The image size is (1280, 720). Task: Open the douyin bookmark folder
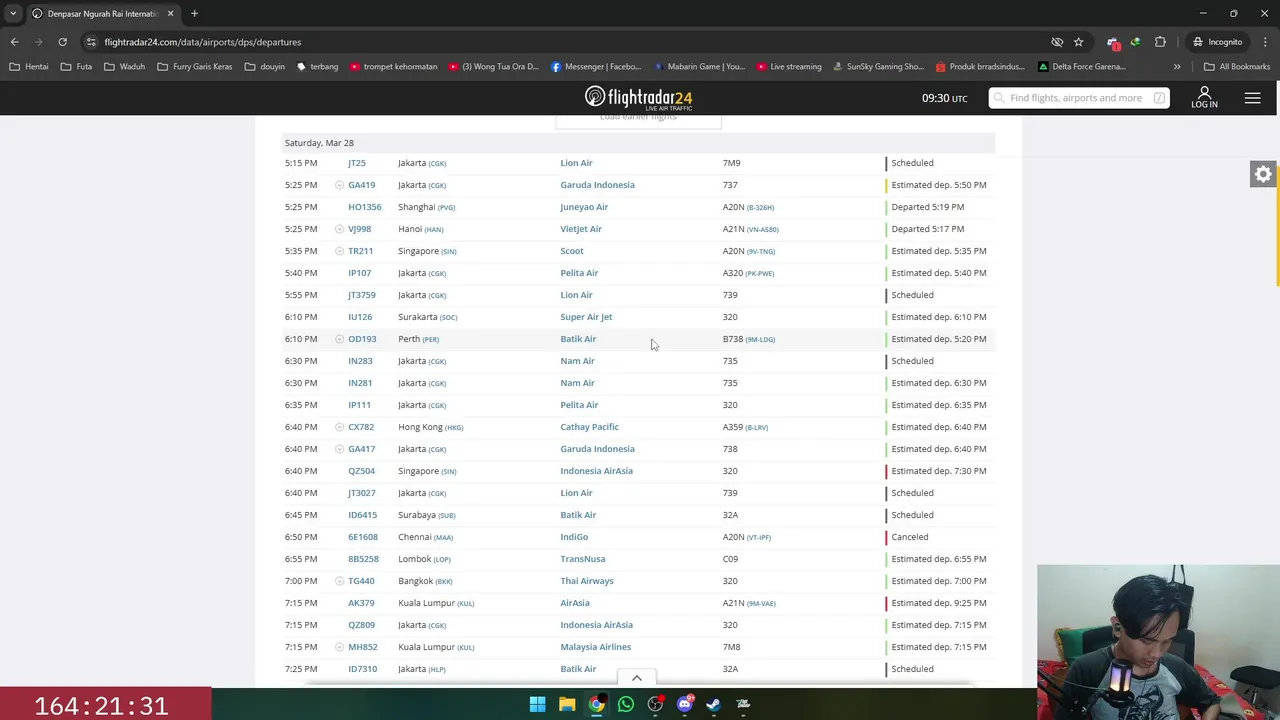(x=265, y=67)
